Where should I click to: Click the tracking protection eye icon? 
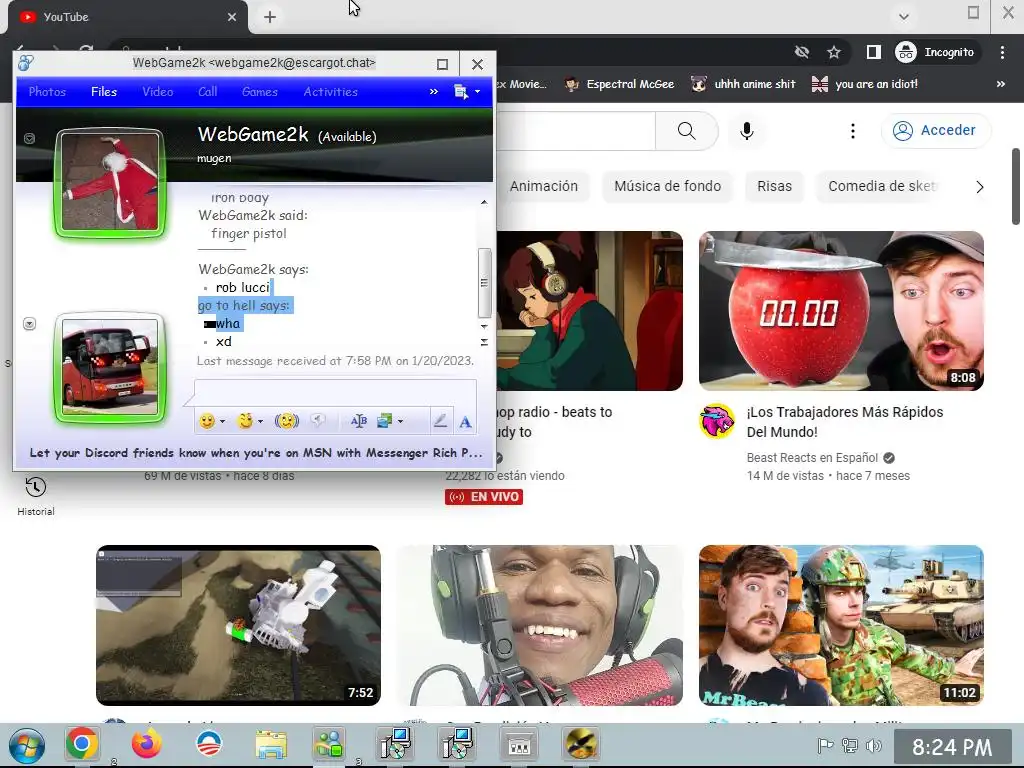802,52
